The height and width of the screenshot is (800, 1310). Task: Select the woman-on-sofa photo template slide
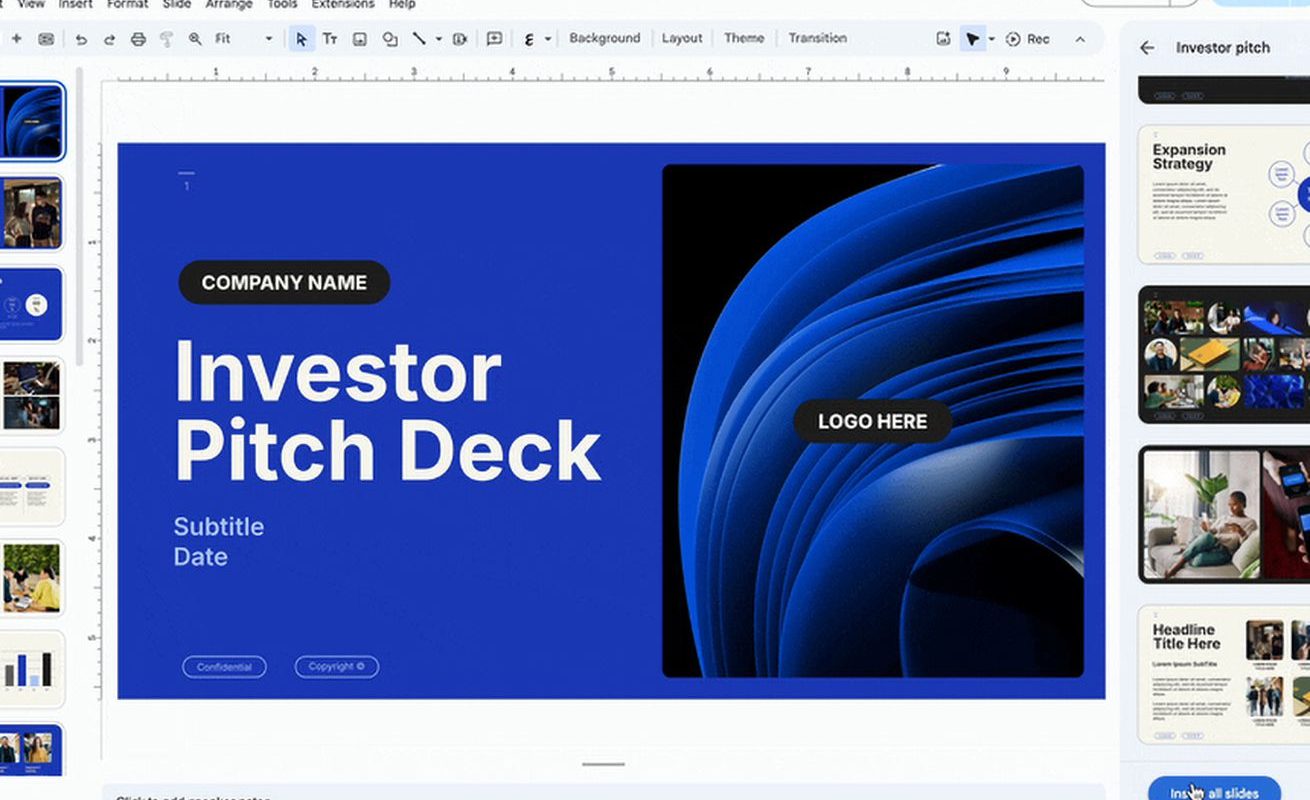(1224, 515)
